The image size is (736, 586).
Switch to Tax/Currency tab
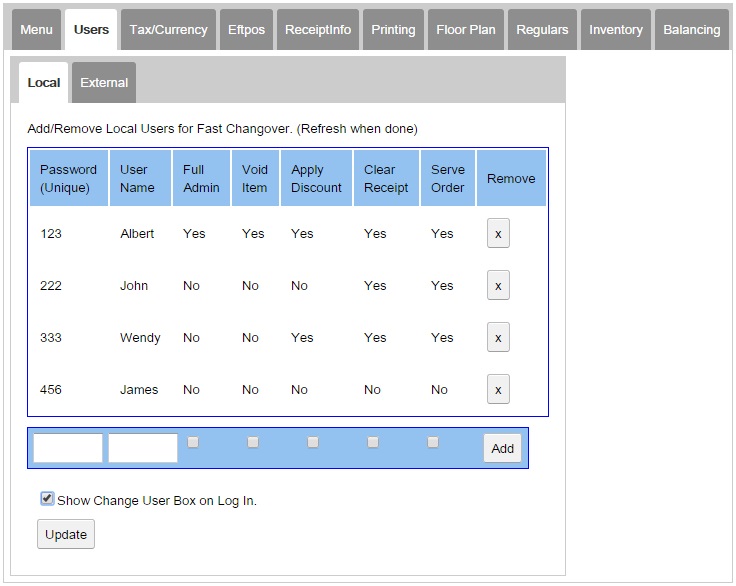point(169,30)
